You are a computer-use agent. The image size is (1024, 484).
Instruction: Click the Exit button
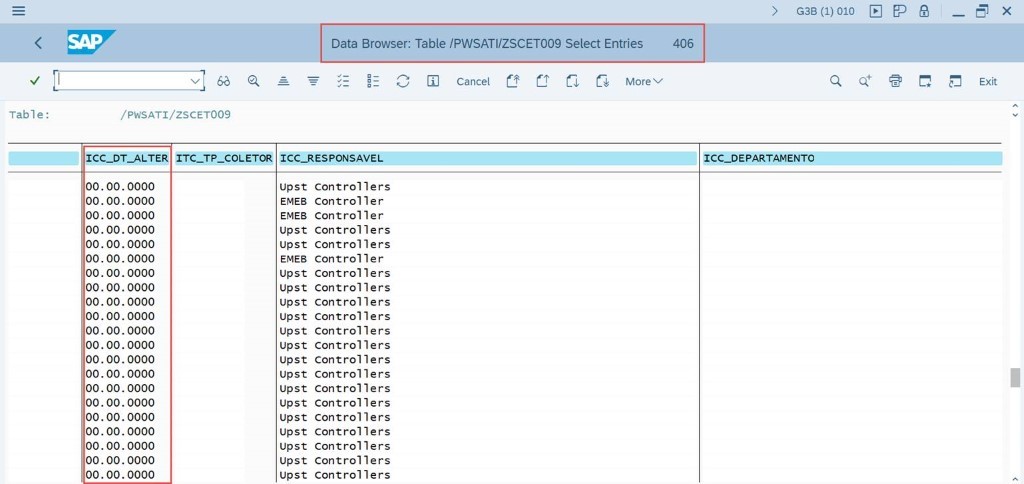(988, 81)
